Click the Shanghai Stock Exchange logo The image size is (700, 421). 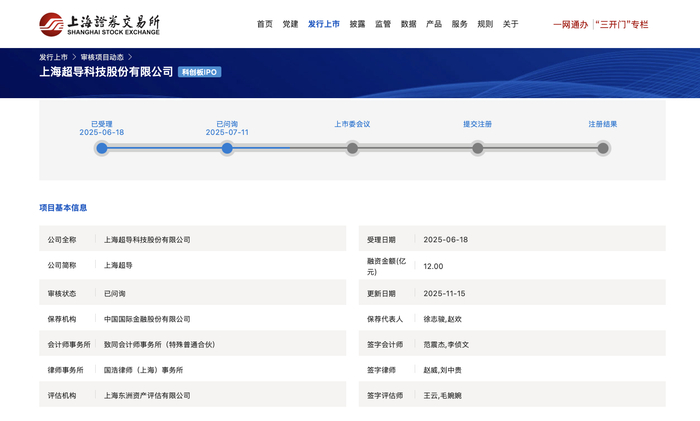coord(99,25)
